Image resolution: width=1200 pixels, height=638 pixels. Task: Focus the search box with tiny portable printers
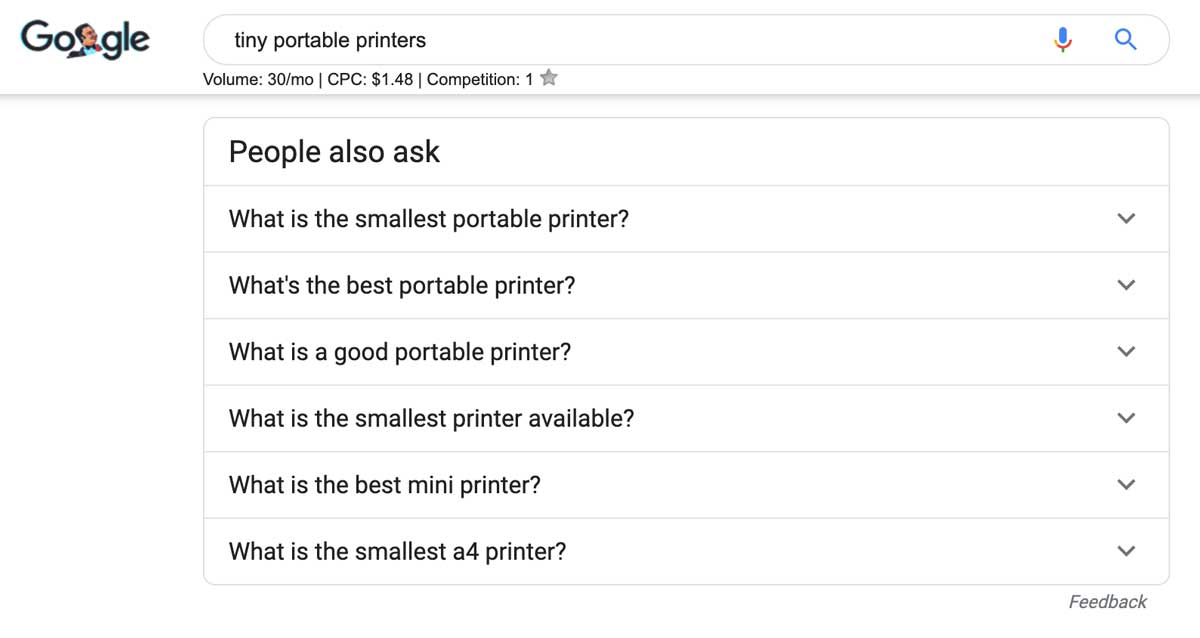630,40
